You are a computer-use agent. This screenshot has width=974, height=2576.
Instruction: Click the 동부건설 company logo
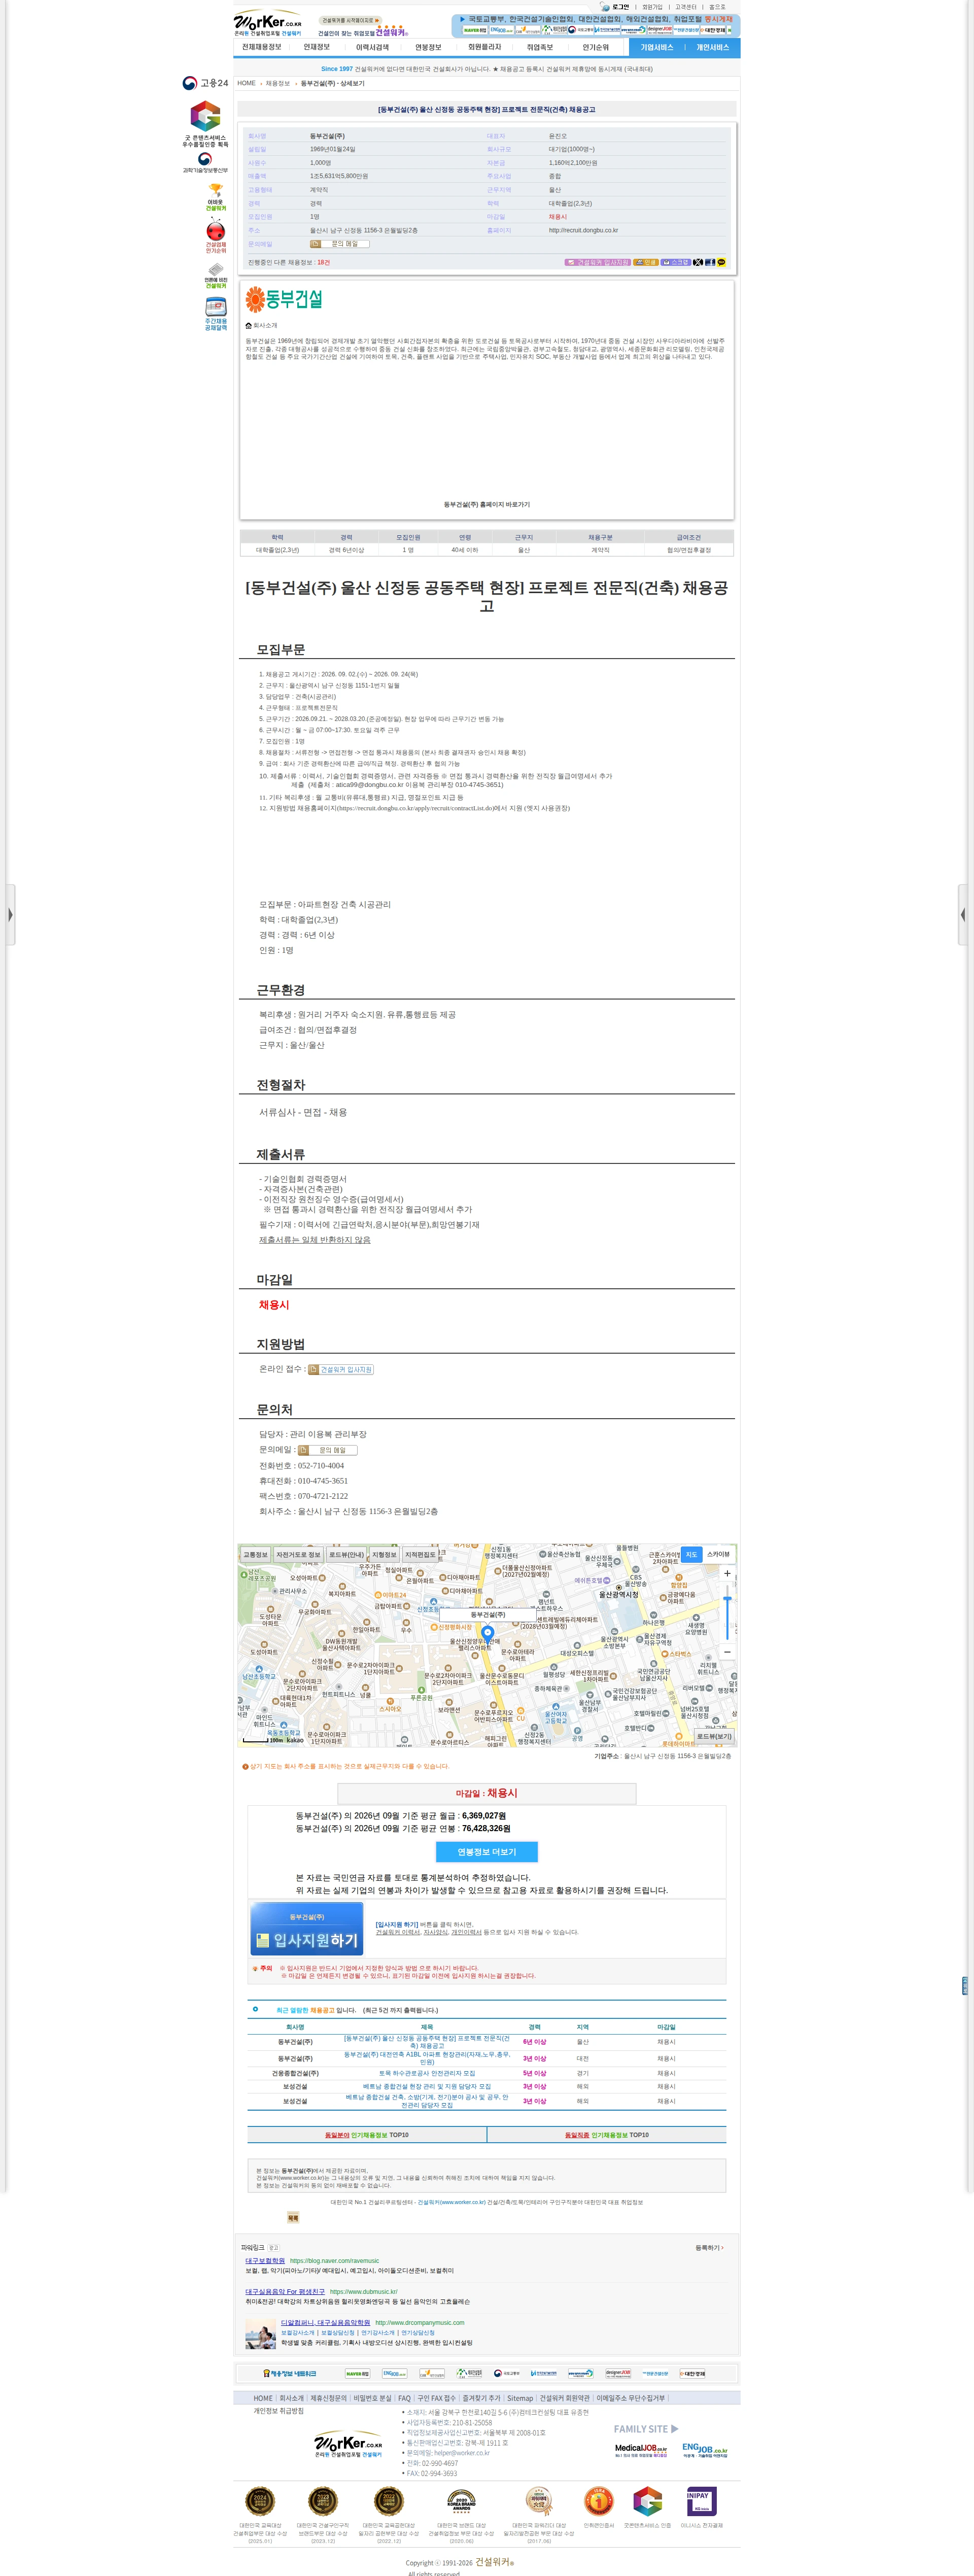coord(284,299)
